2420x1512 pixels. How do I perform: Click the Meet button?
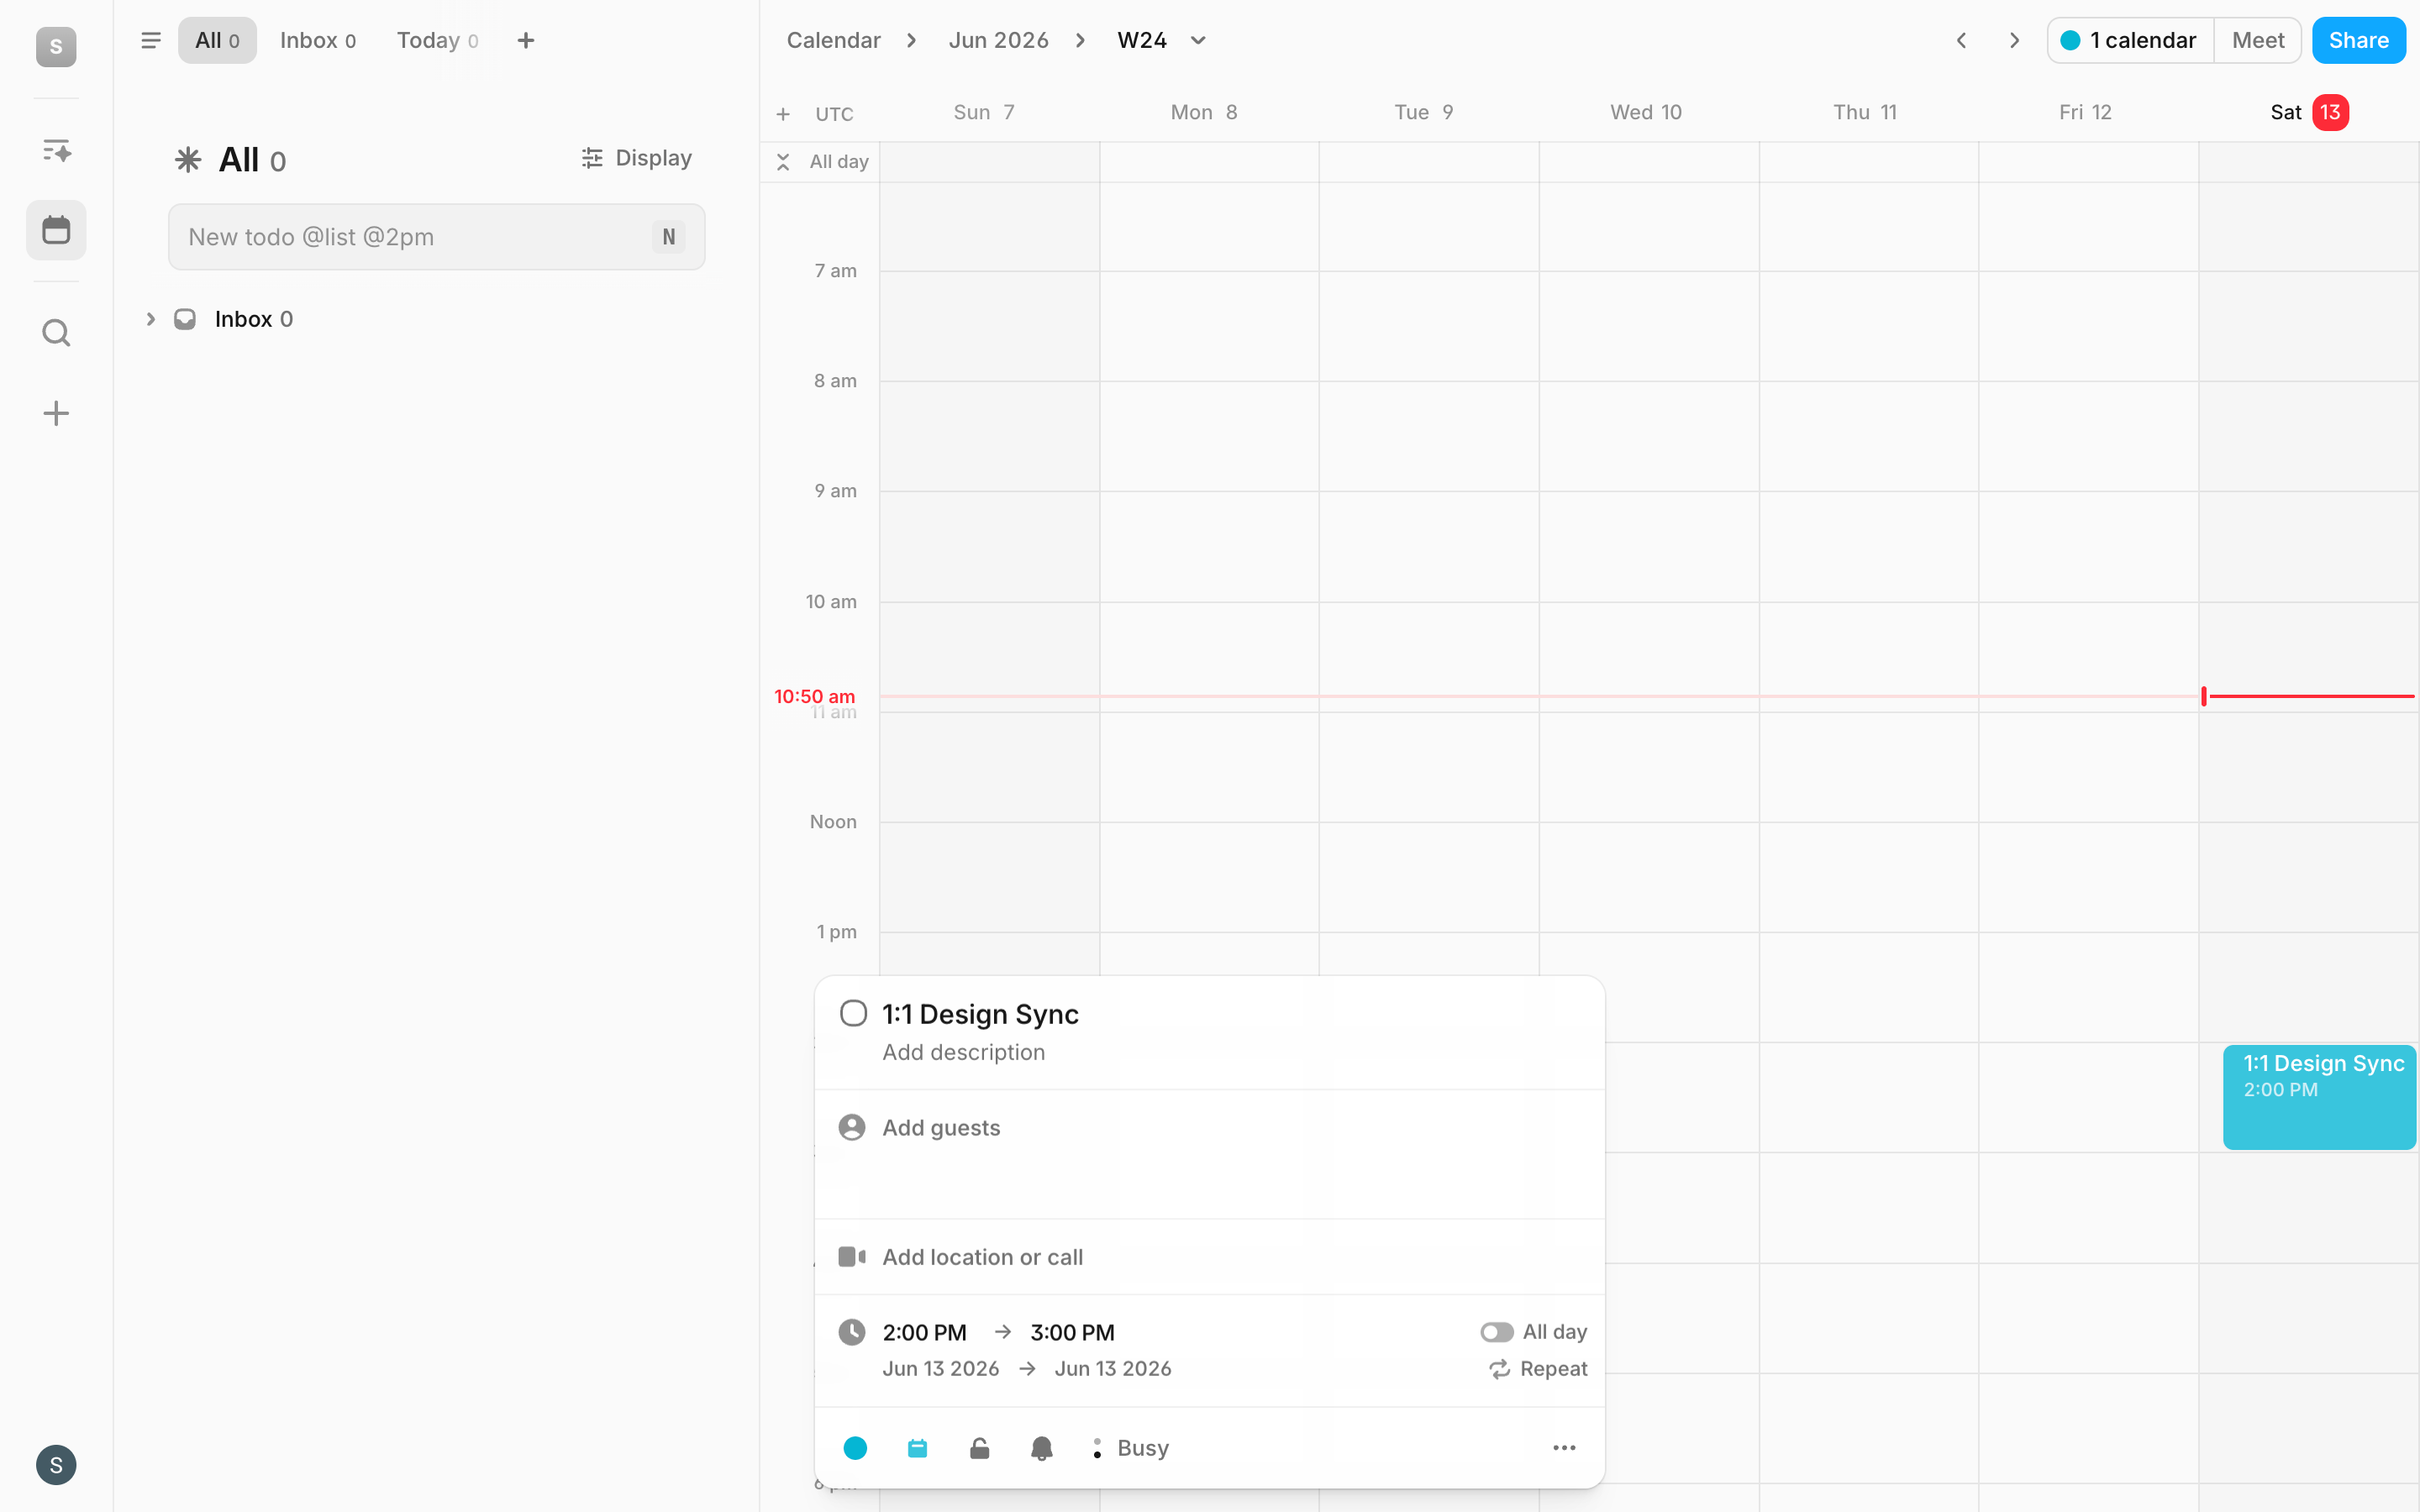(x=2257, y=40)
